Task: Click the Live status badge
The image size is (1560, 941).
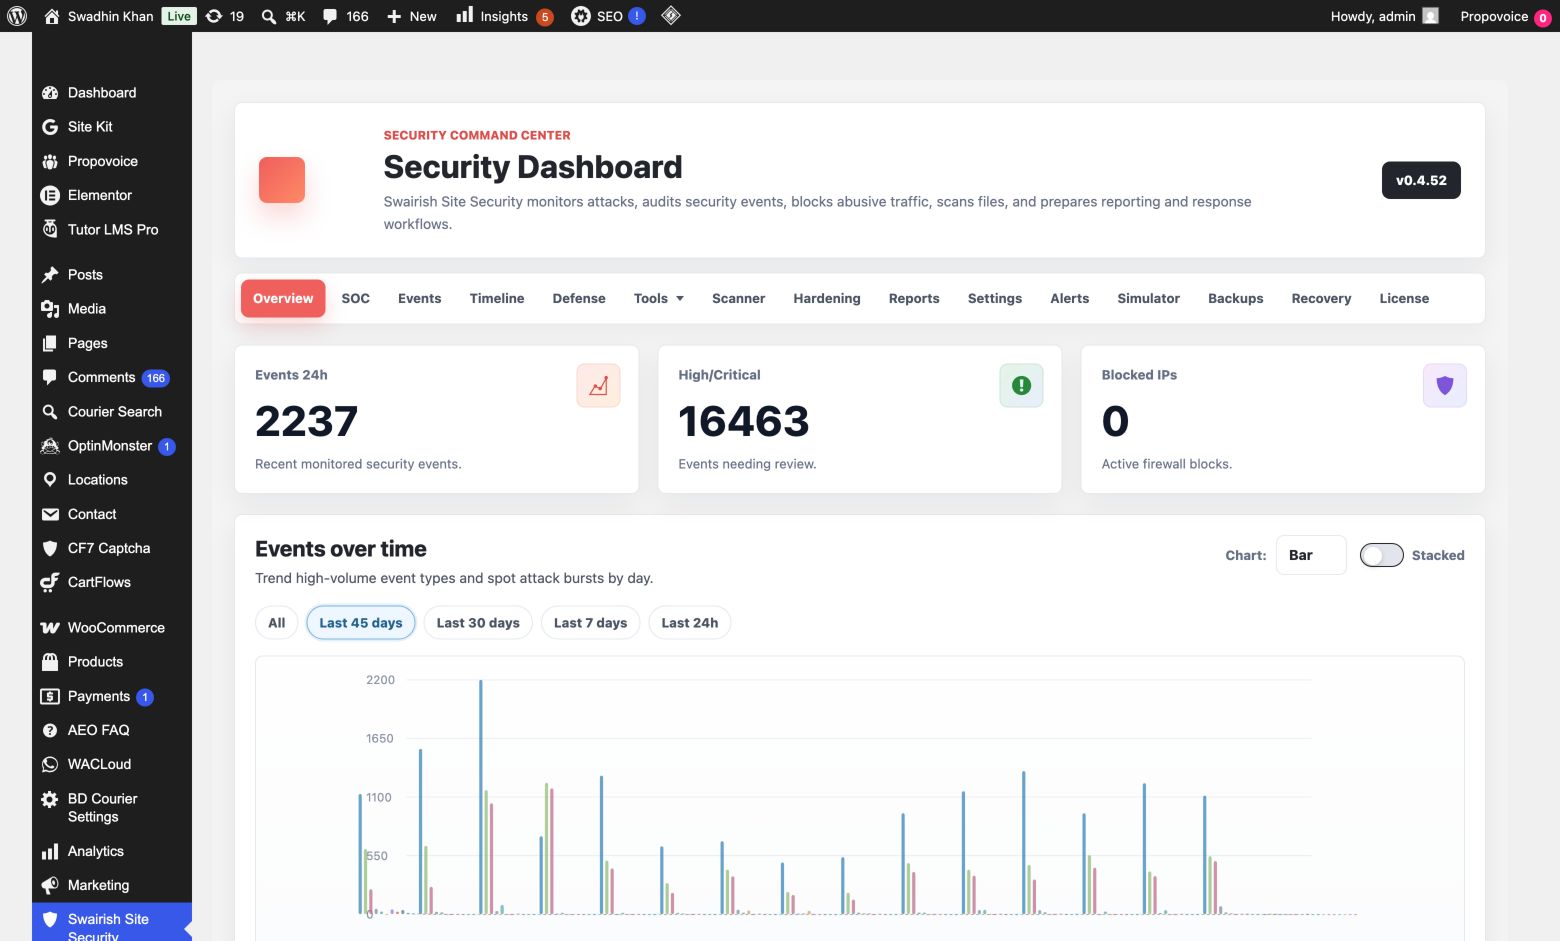Action: click(179, 16)
